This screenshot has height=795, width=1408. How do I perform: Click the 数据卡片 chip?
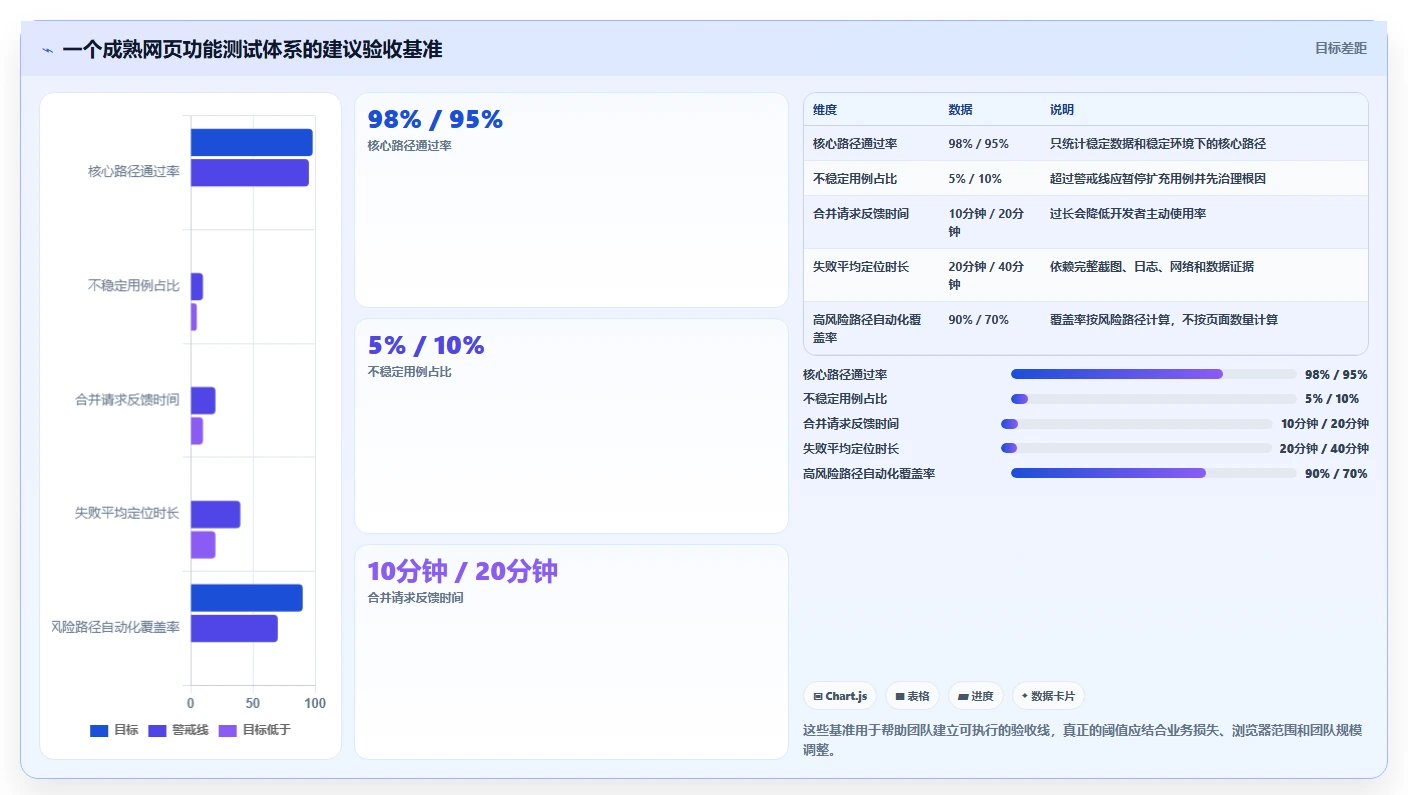point(1048,696)
